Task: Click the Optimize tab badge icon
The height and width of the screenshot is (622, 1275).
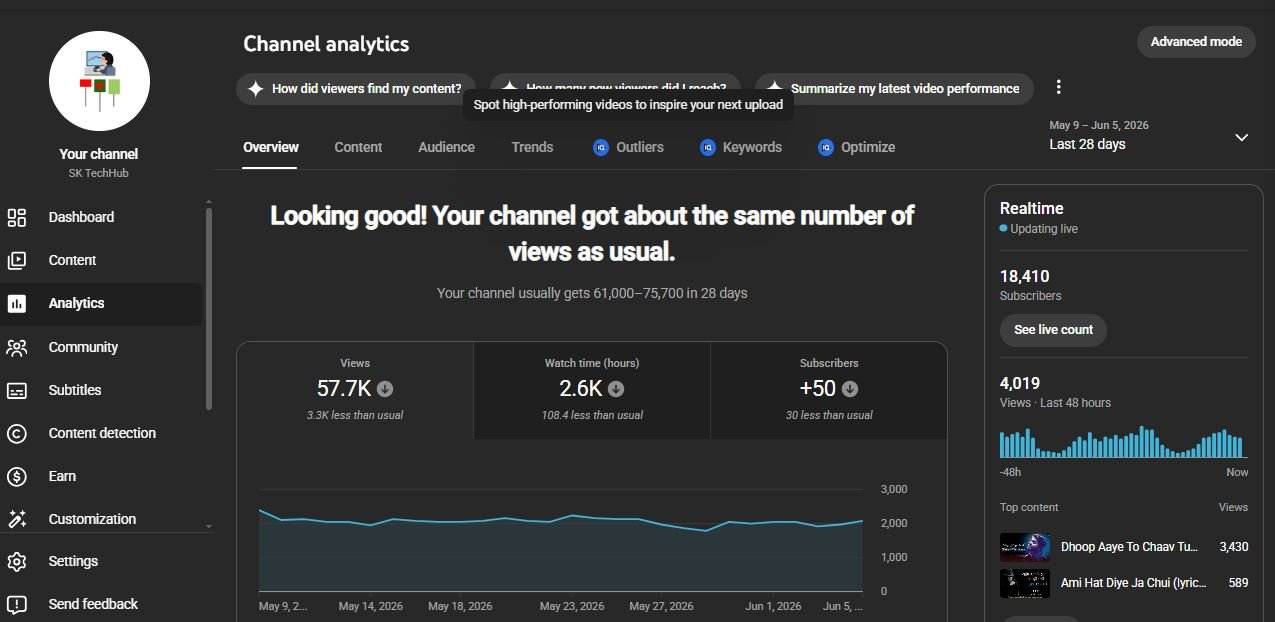Action: click(826, 147)
